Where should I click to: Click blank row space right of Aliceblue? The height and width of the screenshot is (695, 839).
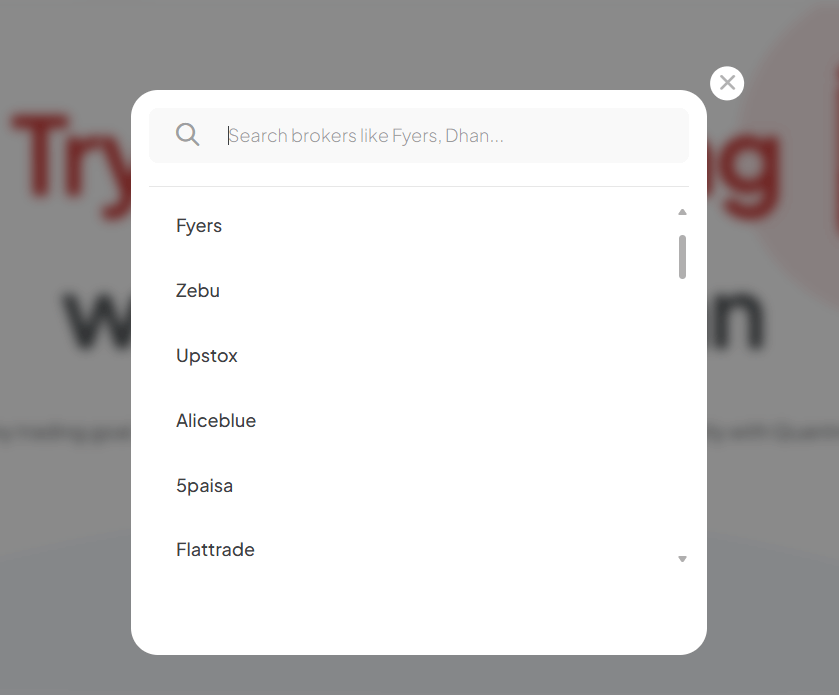[x=450, y=421]
